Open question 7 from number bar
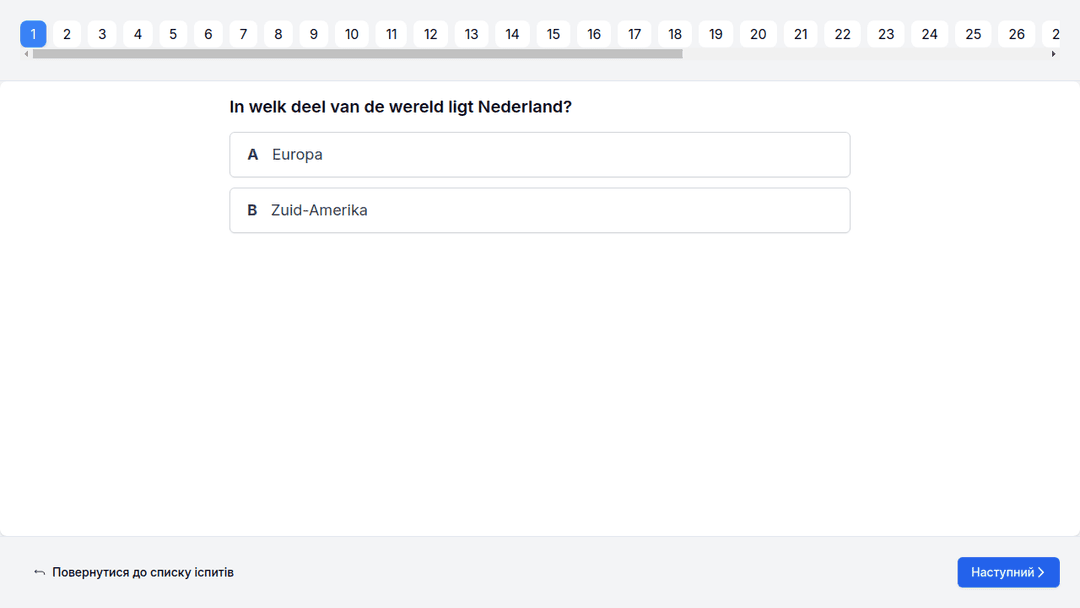Screen dimensions: 1080x608 tap(243, 34)
